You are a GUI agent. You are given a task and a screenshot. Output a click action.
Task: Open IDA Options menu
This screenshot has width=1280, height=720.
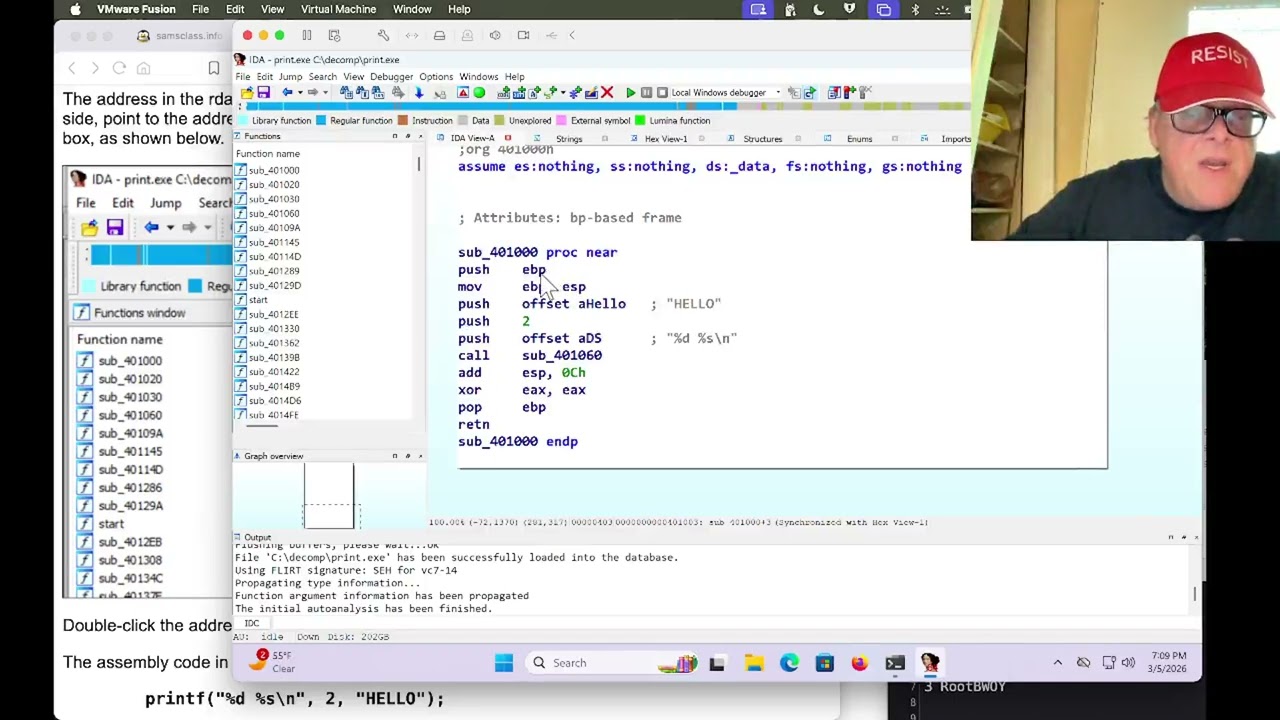435,77
